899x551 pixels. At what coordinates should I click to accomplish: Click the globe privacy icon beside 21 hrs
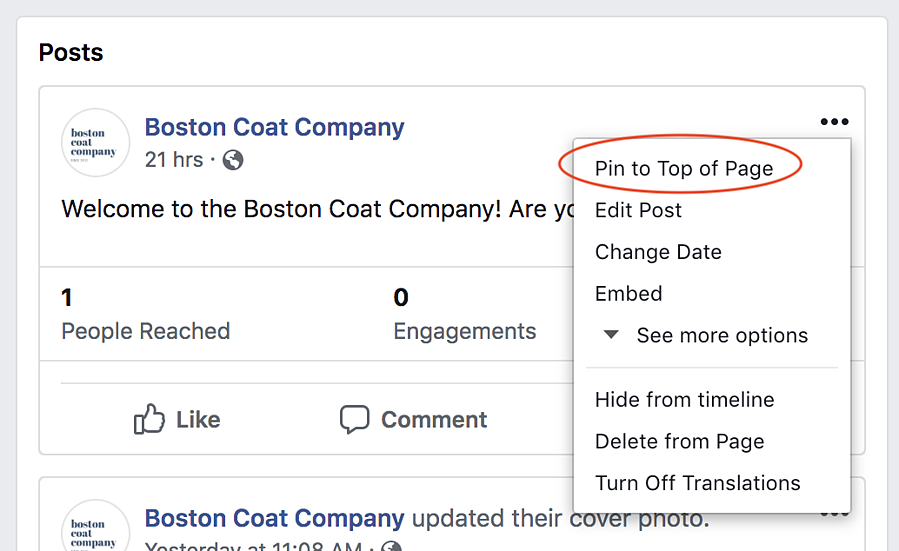[x=233, y=160]
